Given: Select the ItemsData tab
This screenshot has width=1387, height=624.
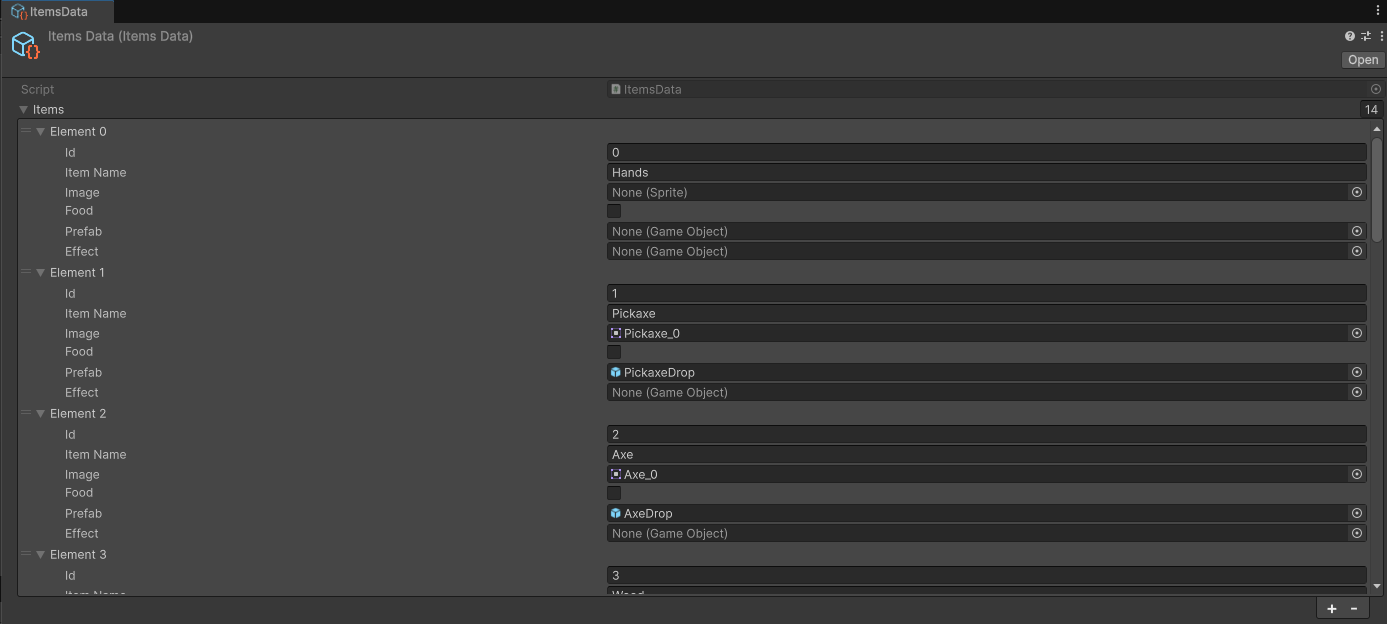Looking at the screenshot, I should (x=57, y=12).
